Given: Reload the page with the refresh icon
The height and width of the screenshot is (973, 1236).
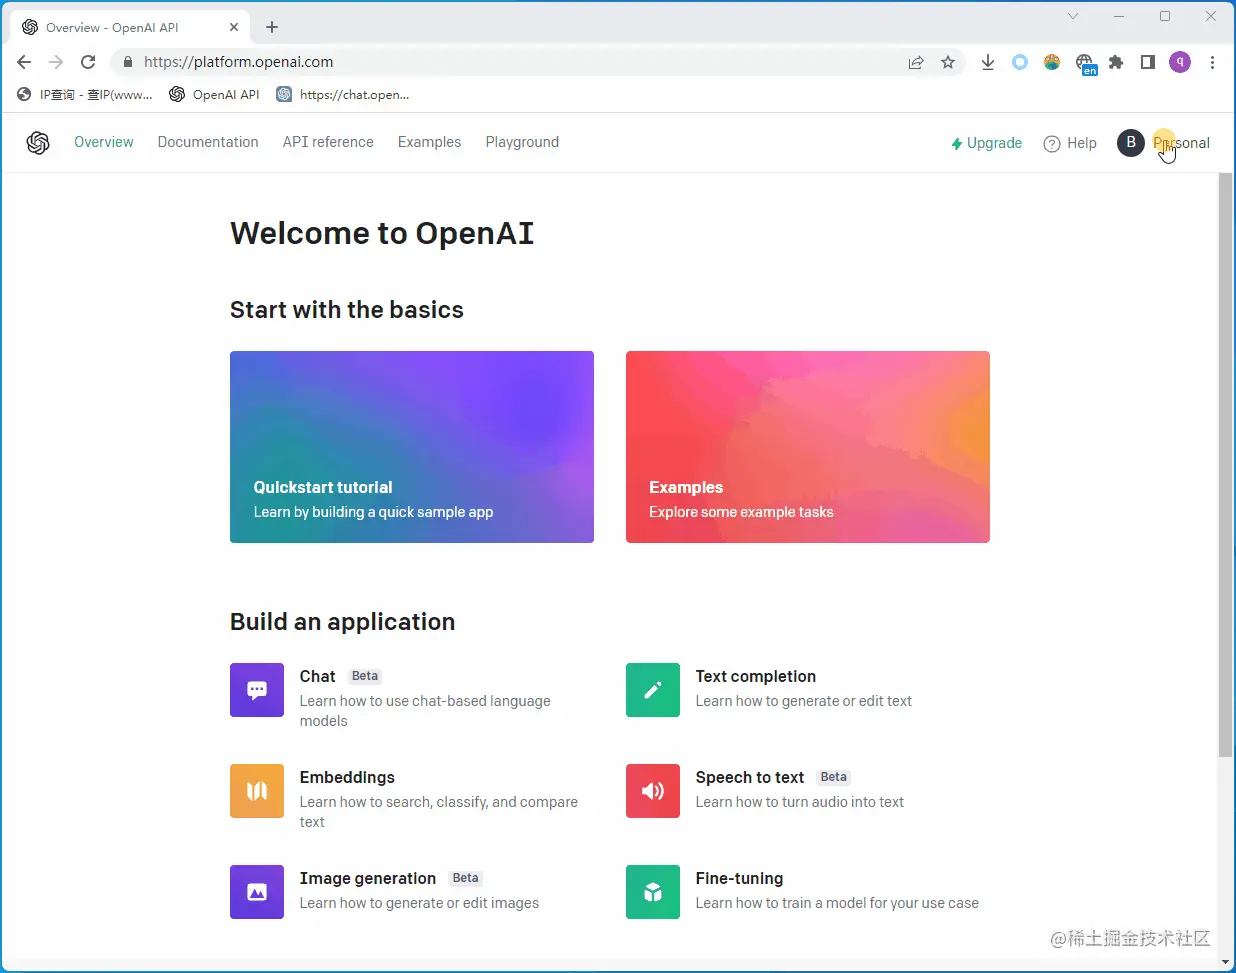Looking at the screenshot, I should (x=88, y=62).
